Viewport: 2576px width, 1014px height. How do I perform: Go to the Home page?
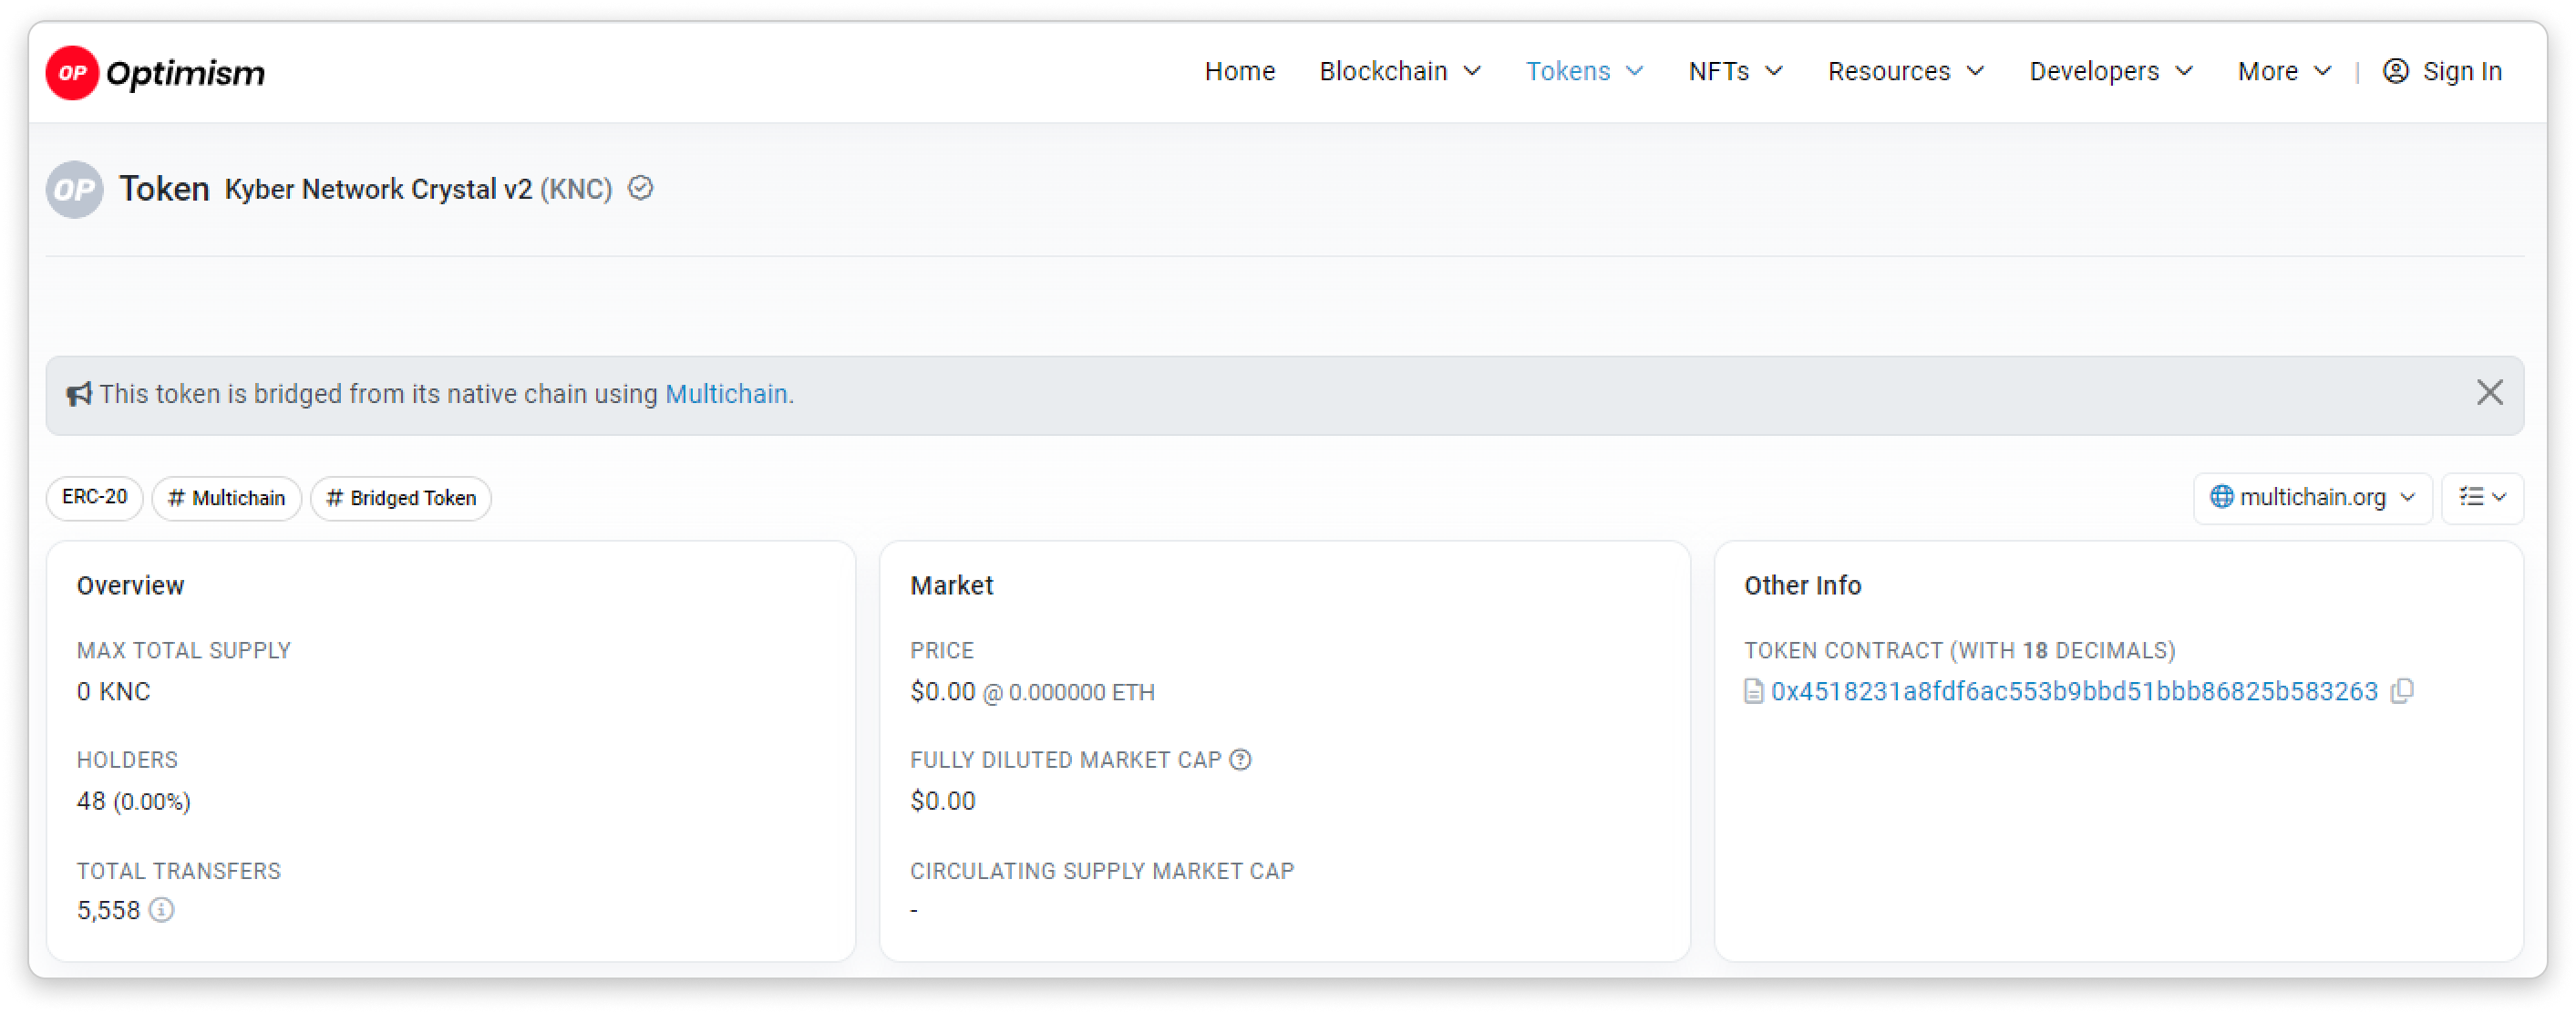[x=1239, y=71]
